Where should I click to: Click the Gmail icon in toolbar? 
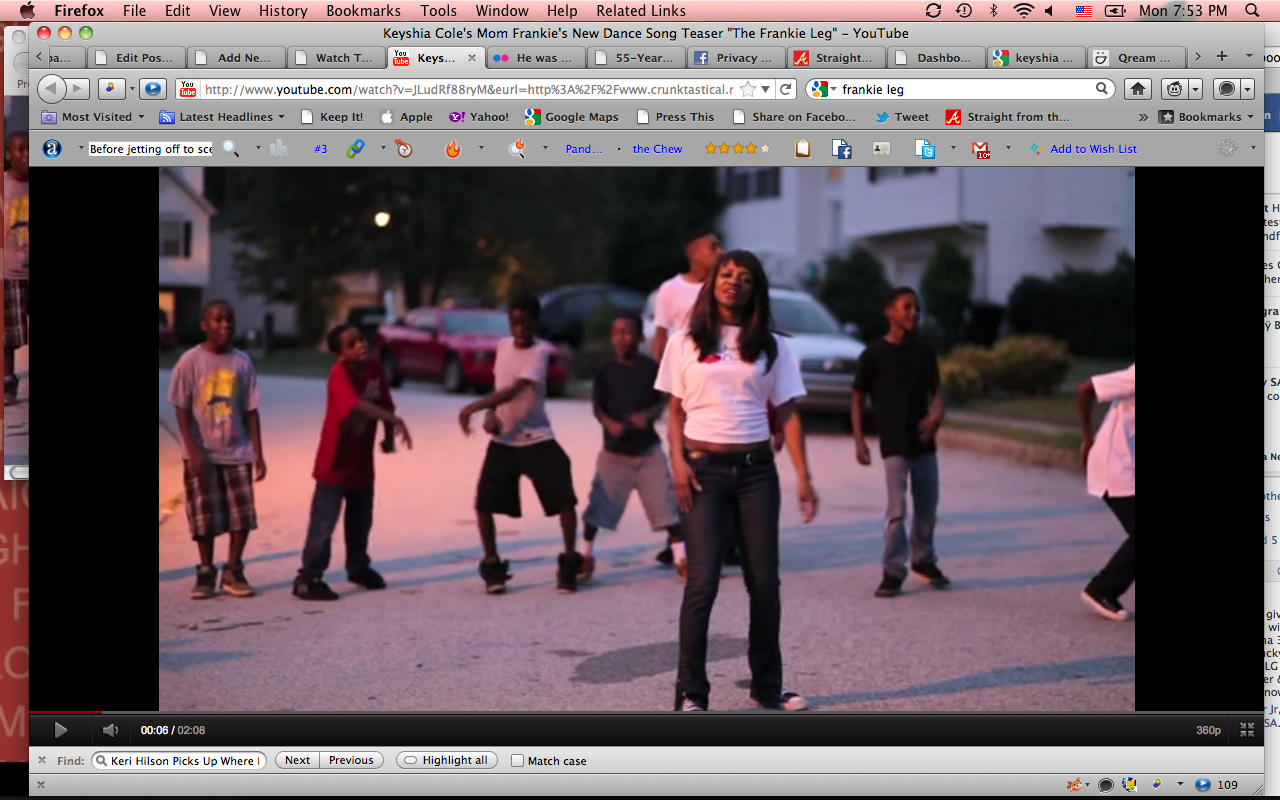click(980, 149)
